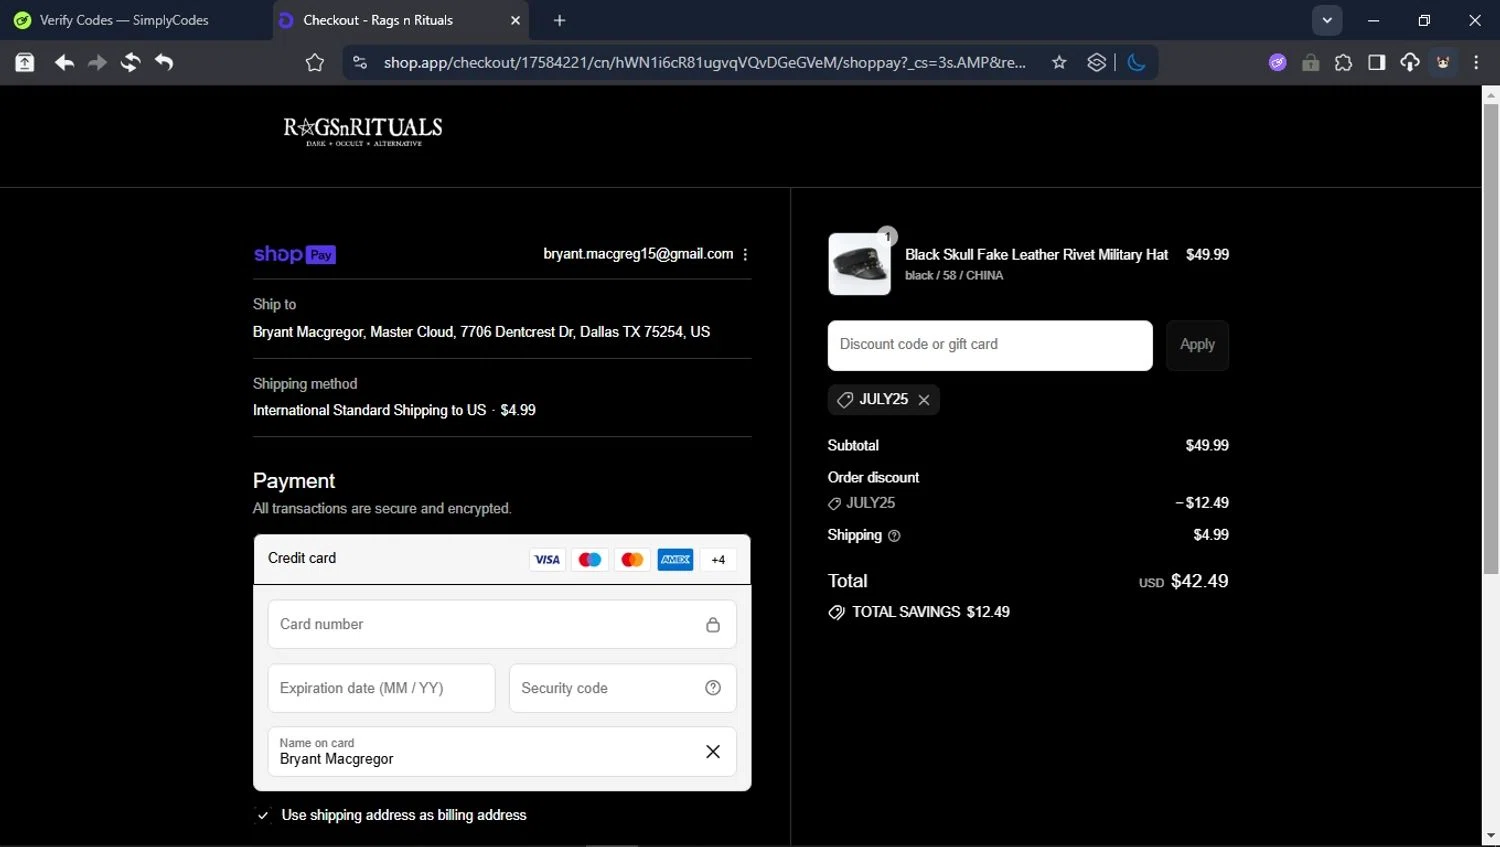Click the Discount code or gift card field
1500x847 pixels.
coord(990,345)
